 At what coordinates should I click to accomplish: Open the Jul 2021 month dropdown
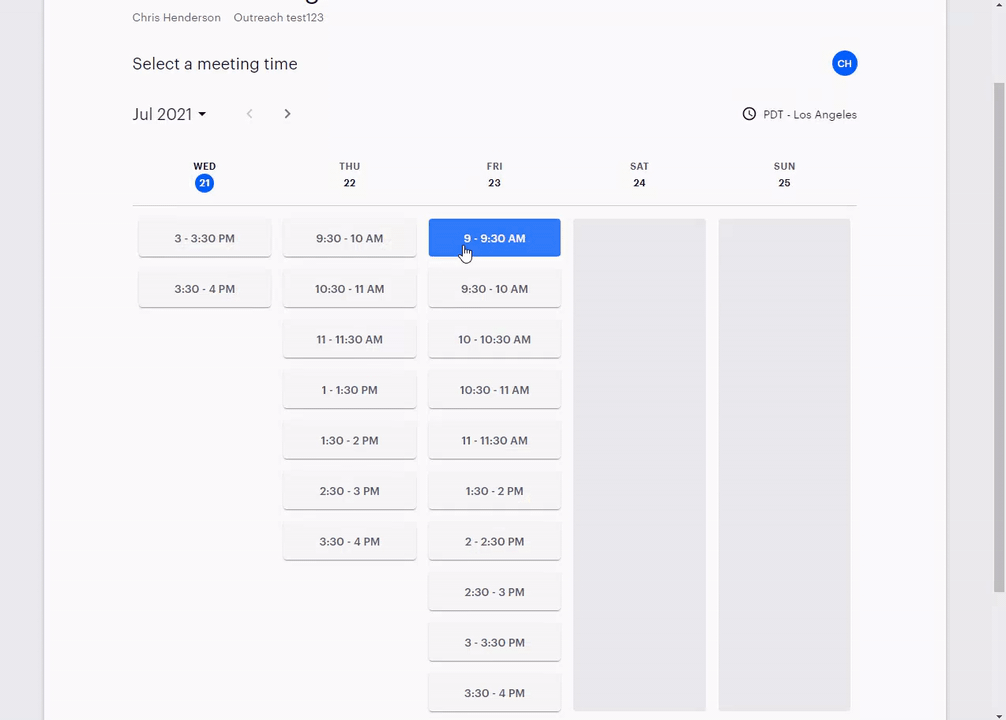pos(169,114)
